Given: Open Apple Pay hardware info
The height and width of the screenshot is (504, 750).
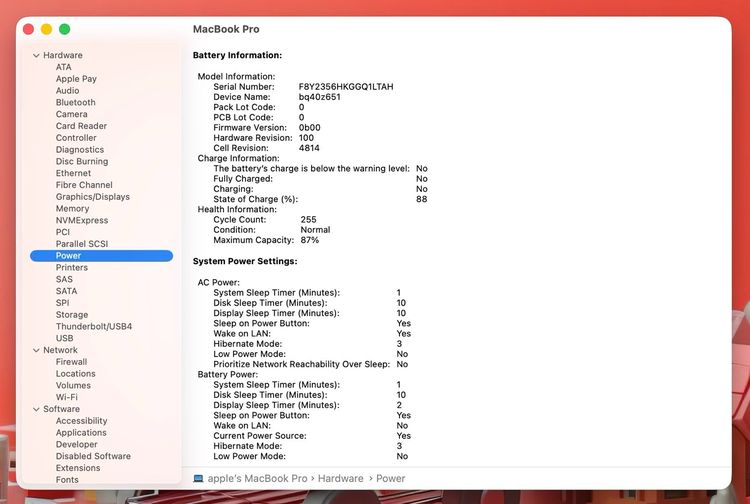Looking at the screenshot, I should [x=76, y=79].
